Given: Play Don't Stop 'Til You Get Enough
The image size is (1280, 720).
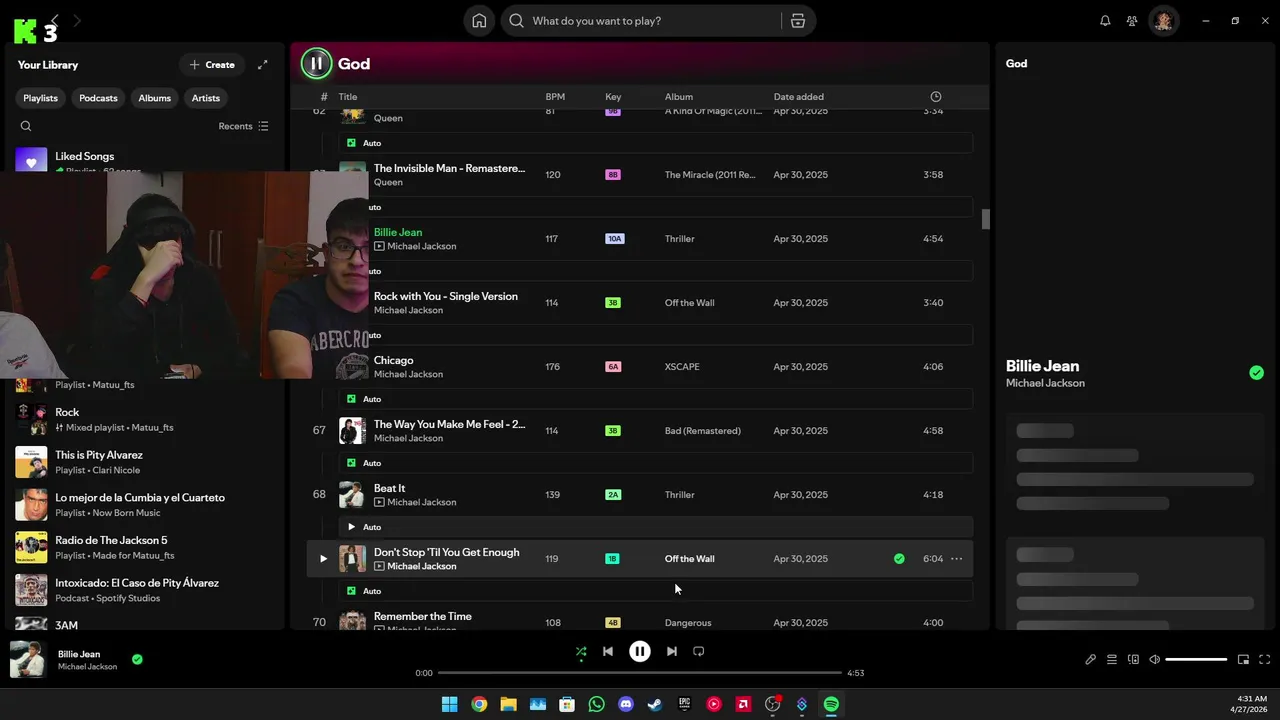Looking at the screenshot, I should coord(323,559).
